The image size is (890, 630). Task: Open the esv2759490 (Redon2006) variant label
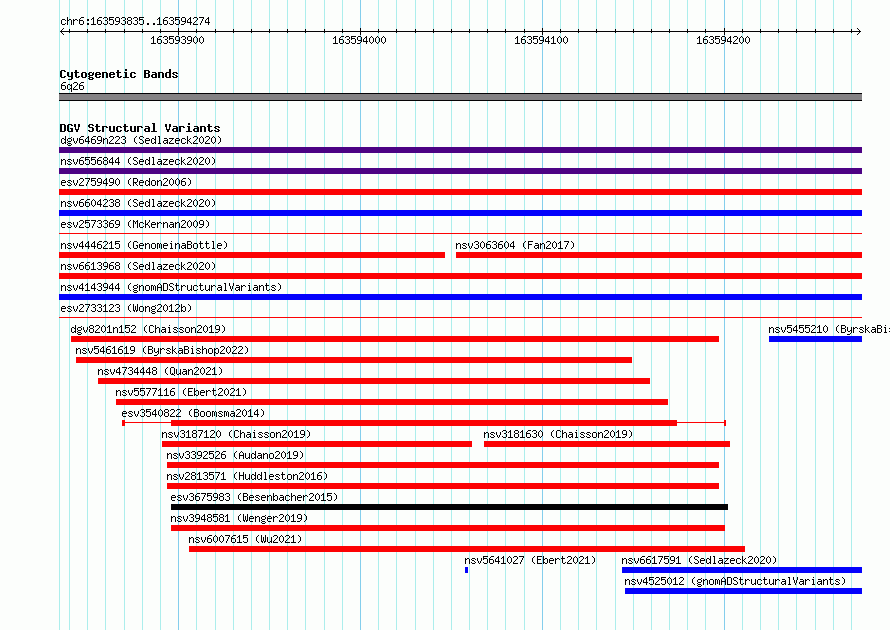tap(126, 182)
